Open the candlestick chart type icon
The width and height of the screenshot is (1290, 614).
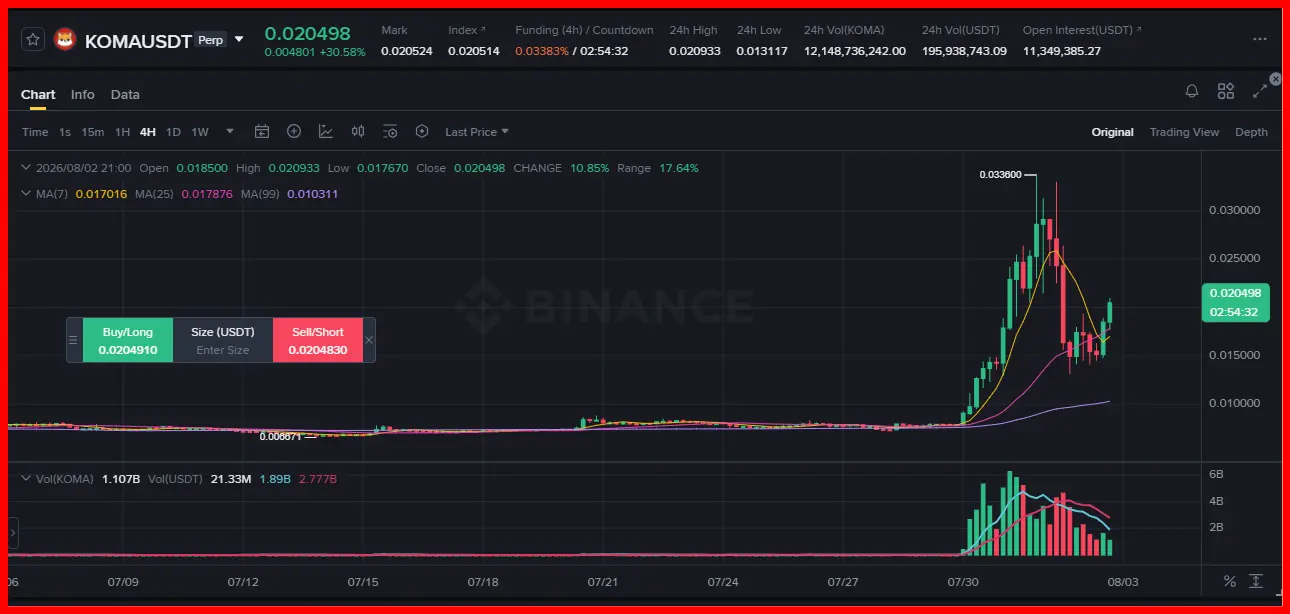click(x=358, y=131)
